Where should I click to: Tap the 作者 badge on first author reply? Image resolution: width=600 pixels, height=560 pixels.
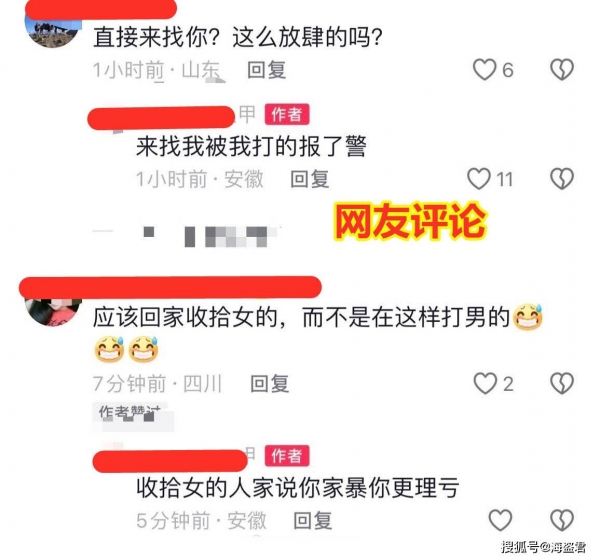click(287, 114)
